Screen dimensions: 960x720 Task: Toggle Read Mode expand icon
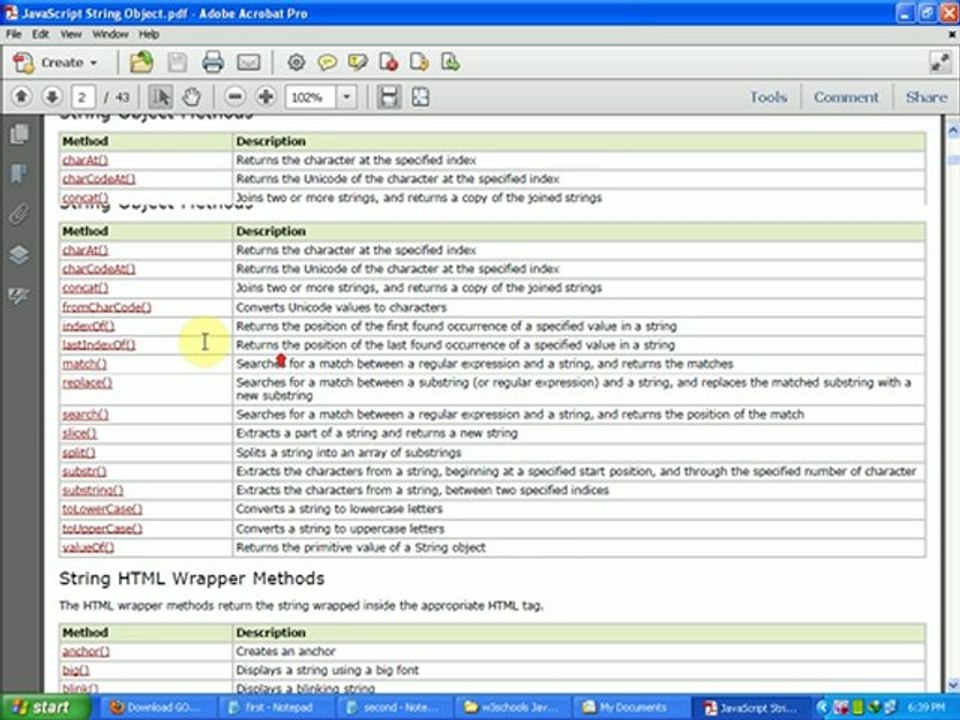pos(940,62)
